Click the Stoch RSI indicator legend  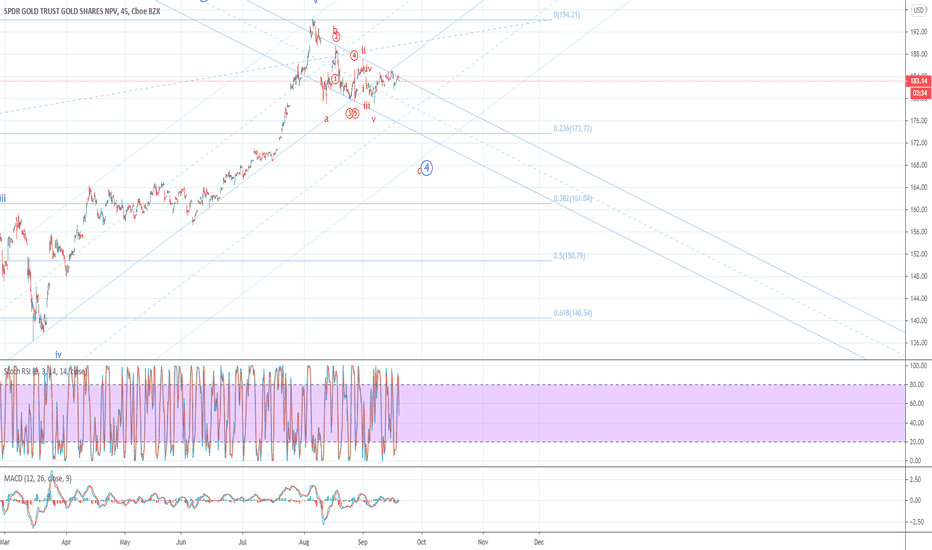[x=45, y=372]
